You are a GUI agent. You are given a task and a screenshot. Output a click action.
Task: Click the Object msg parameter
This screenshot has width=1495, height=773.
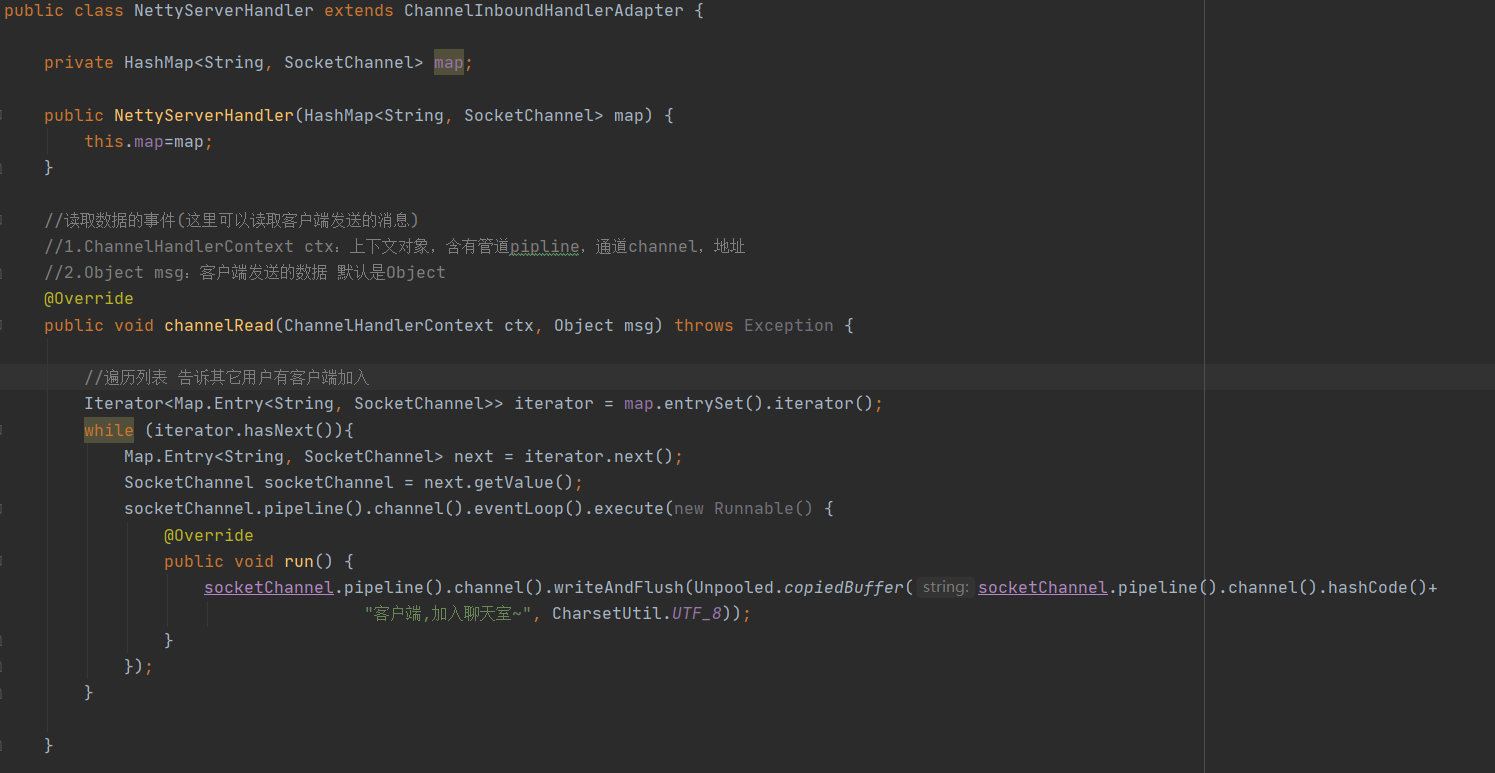[x=603, y=325]
